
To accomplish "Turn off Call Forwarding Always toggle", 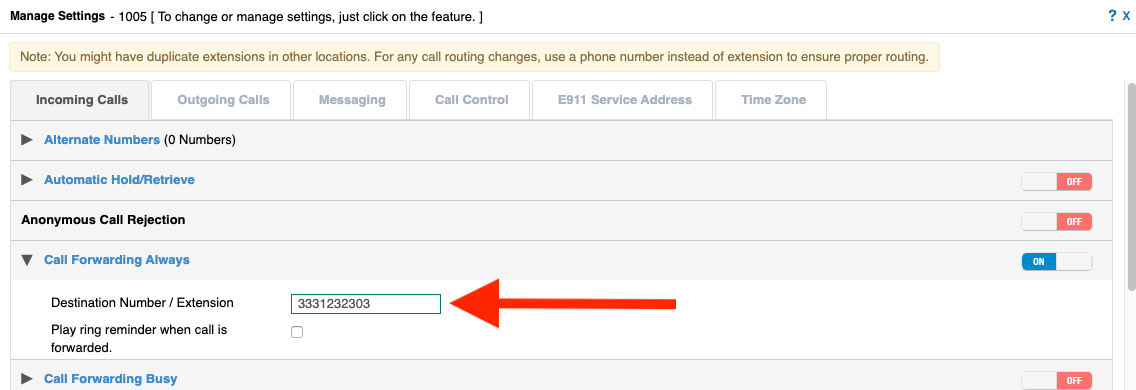I will point(1056,262).
